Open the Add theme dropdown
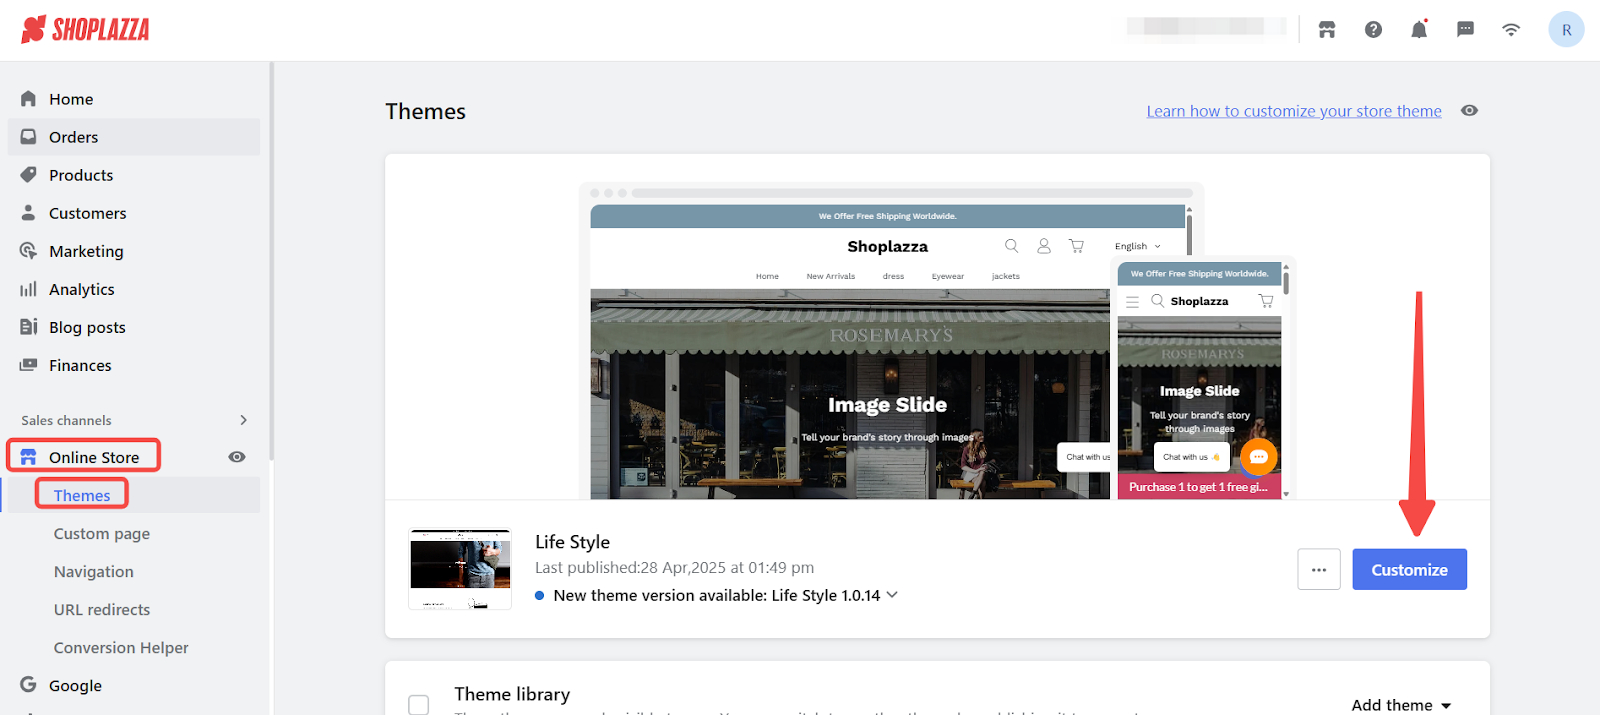The height and width of the screenshot is (715, 1600). pos(1401,705)
